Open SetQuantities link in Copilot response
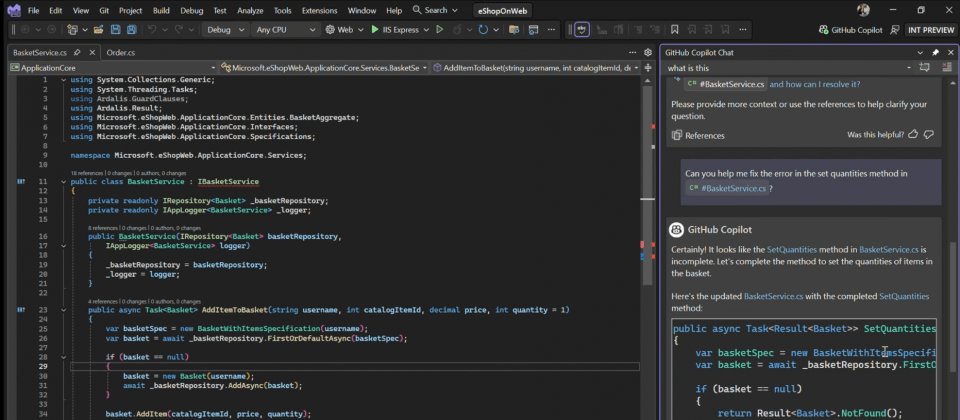The image size is (960, 420). tap(792, 249)
